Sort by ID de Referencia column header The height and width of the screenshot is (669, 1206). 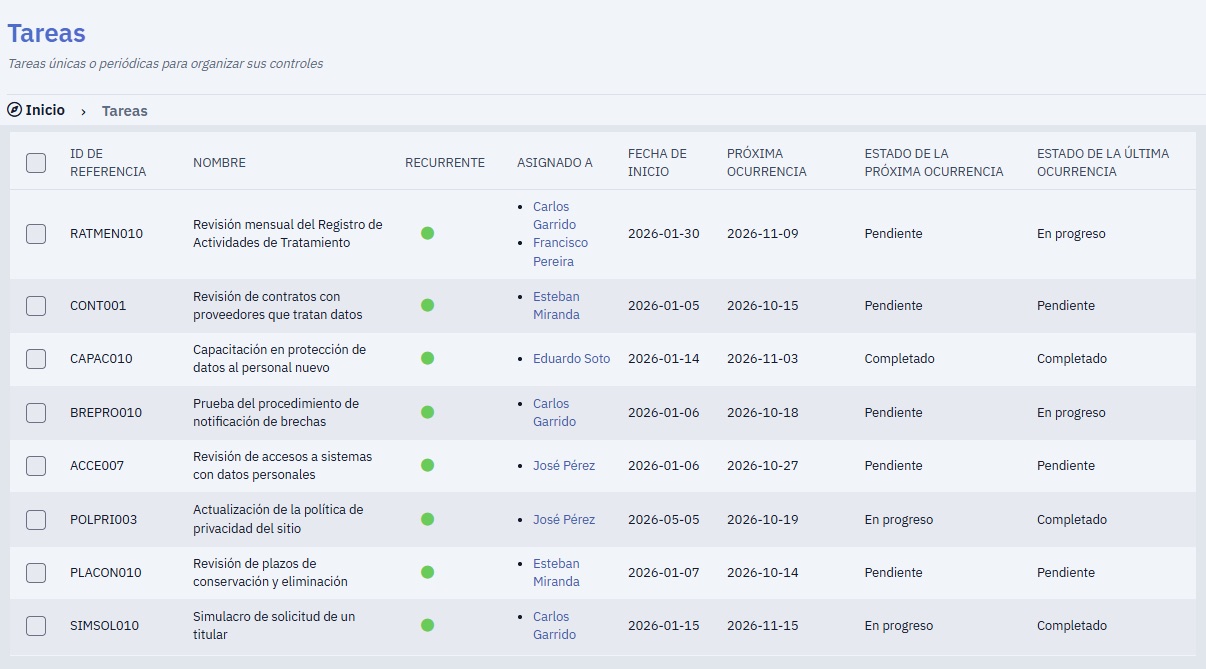coord(108,162)
